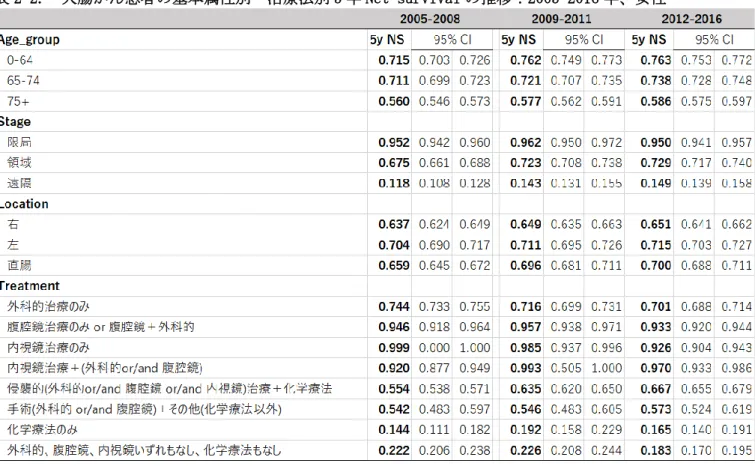Screen dimensions: 755x466
Task: Select value 0.183 in the bottom row
Action: pyautogui.click(x=655, y=450)
